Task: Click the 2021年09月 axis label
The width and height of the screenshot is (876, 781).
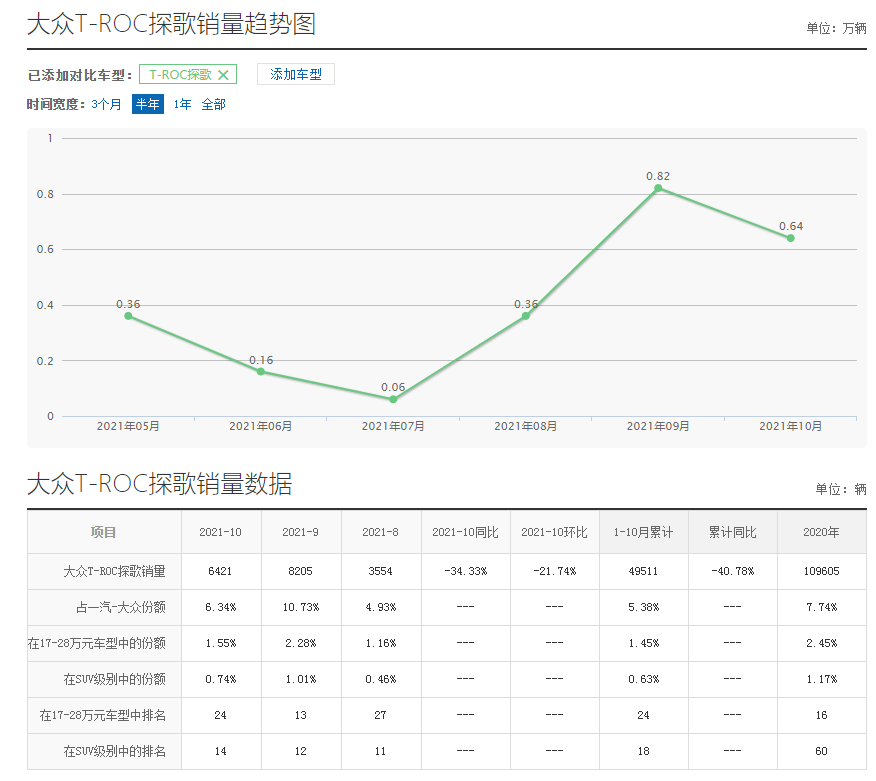Action: 658,426
